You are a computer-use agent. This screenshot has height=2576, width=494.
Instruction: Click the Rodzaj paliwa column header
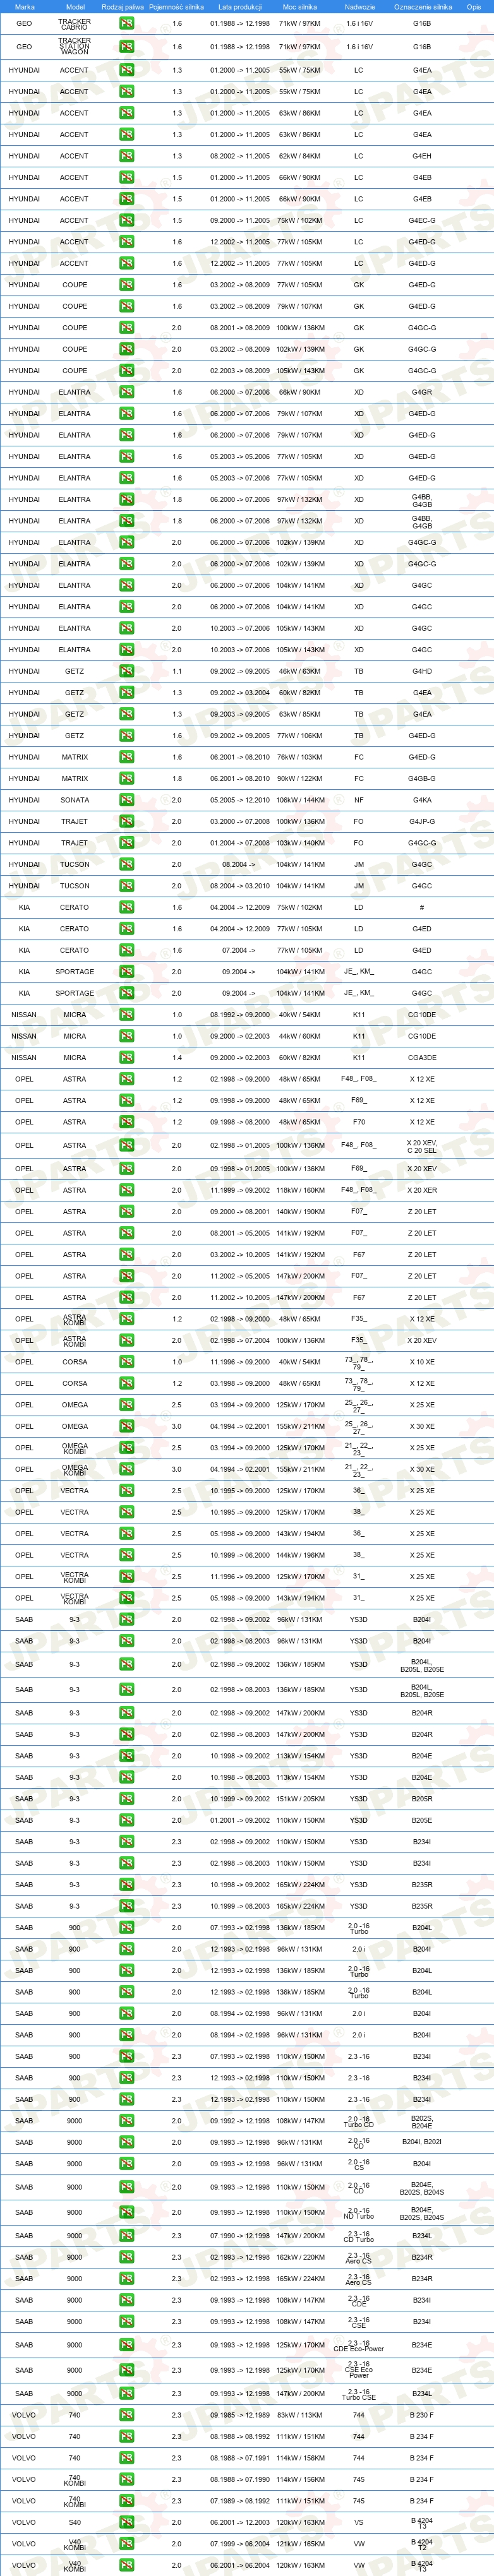[x=123, y=6]
